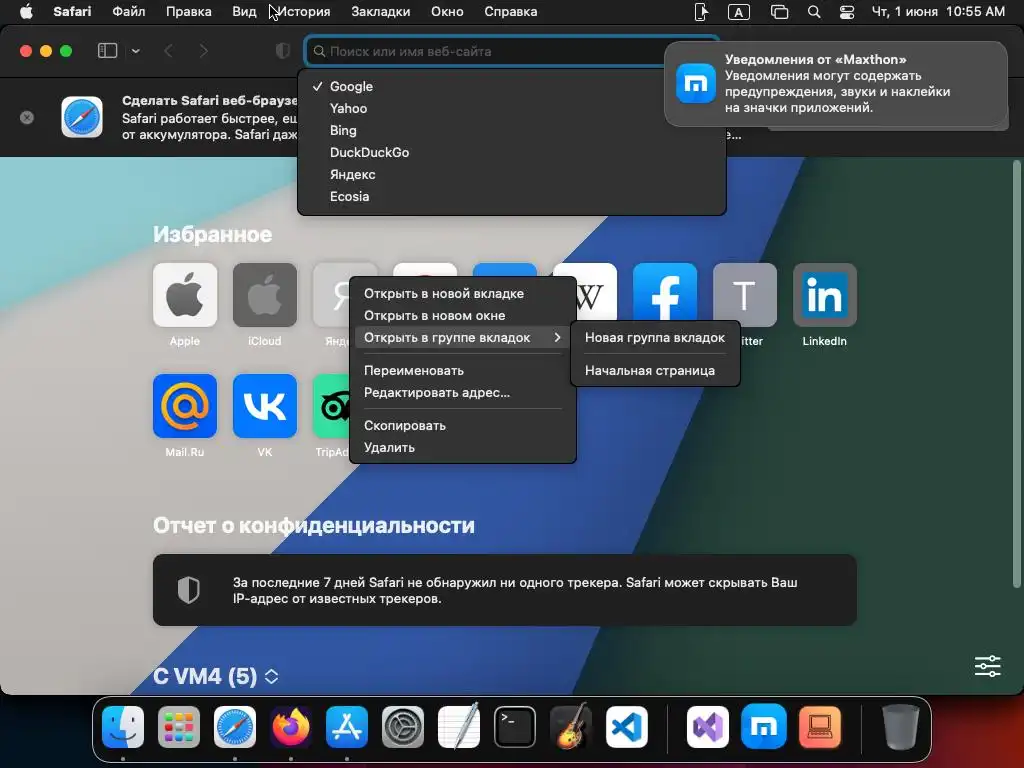Go forward with the toolbar forward arrow
The width and height of the screenshot is (1024, 768).
[203, 51]
